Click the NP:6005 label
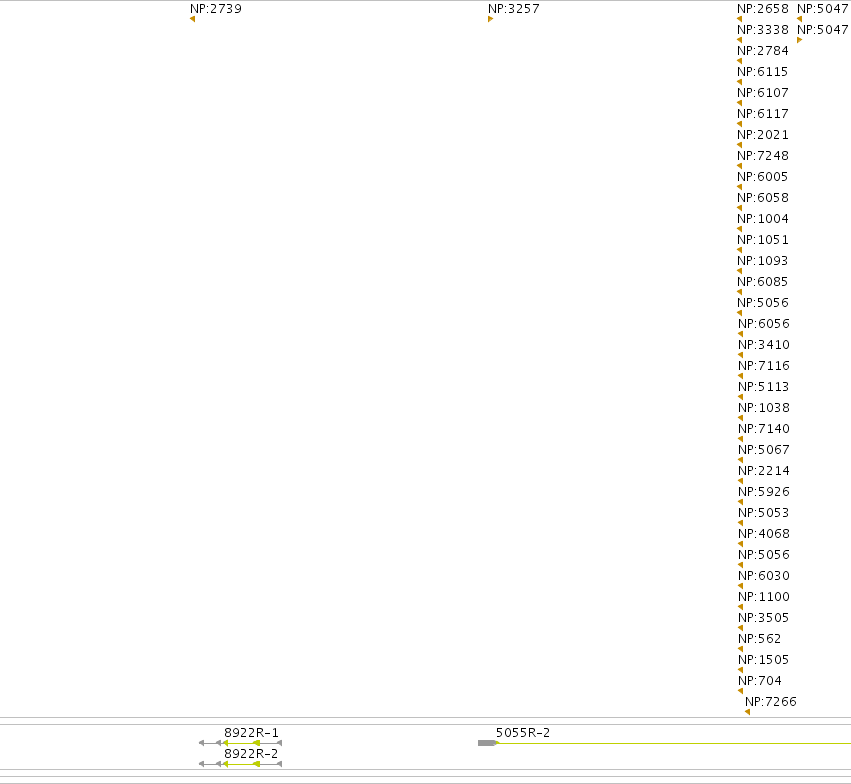 tap(763, 177)
